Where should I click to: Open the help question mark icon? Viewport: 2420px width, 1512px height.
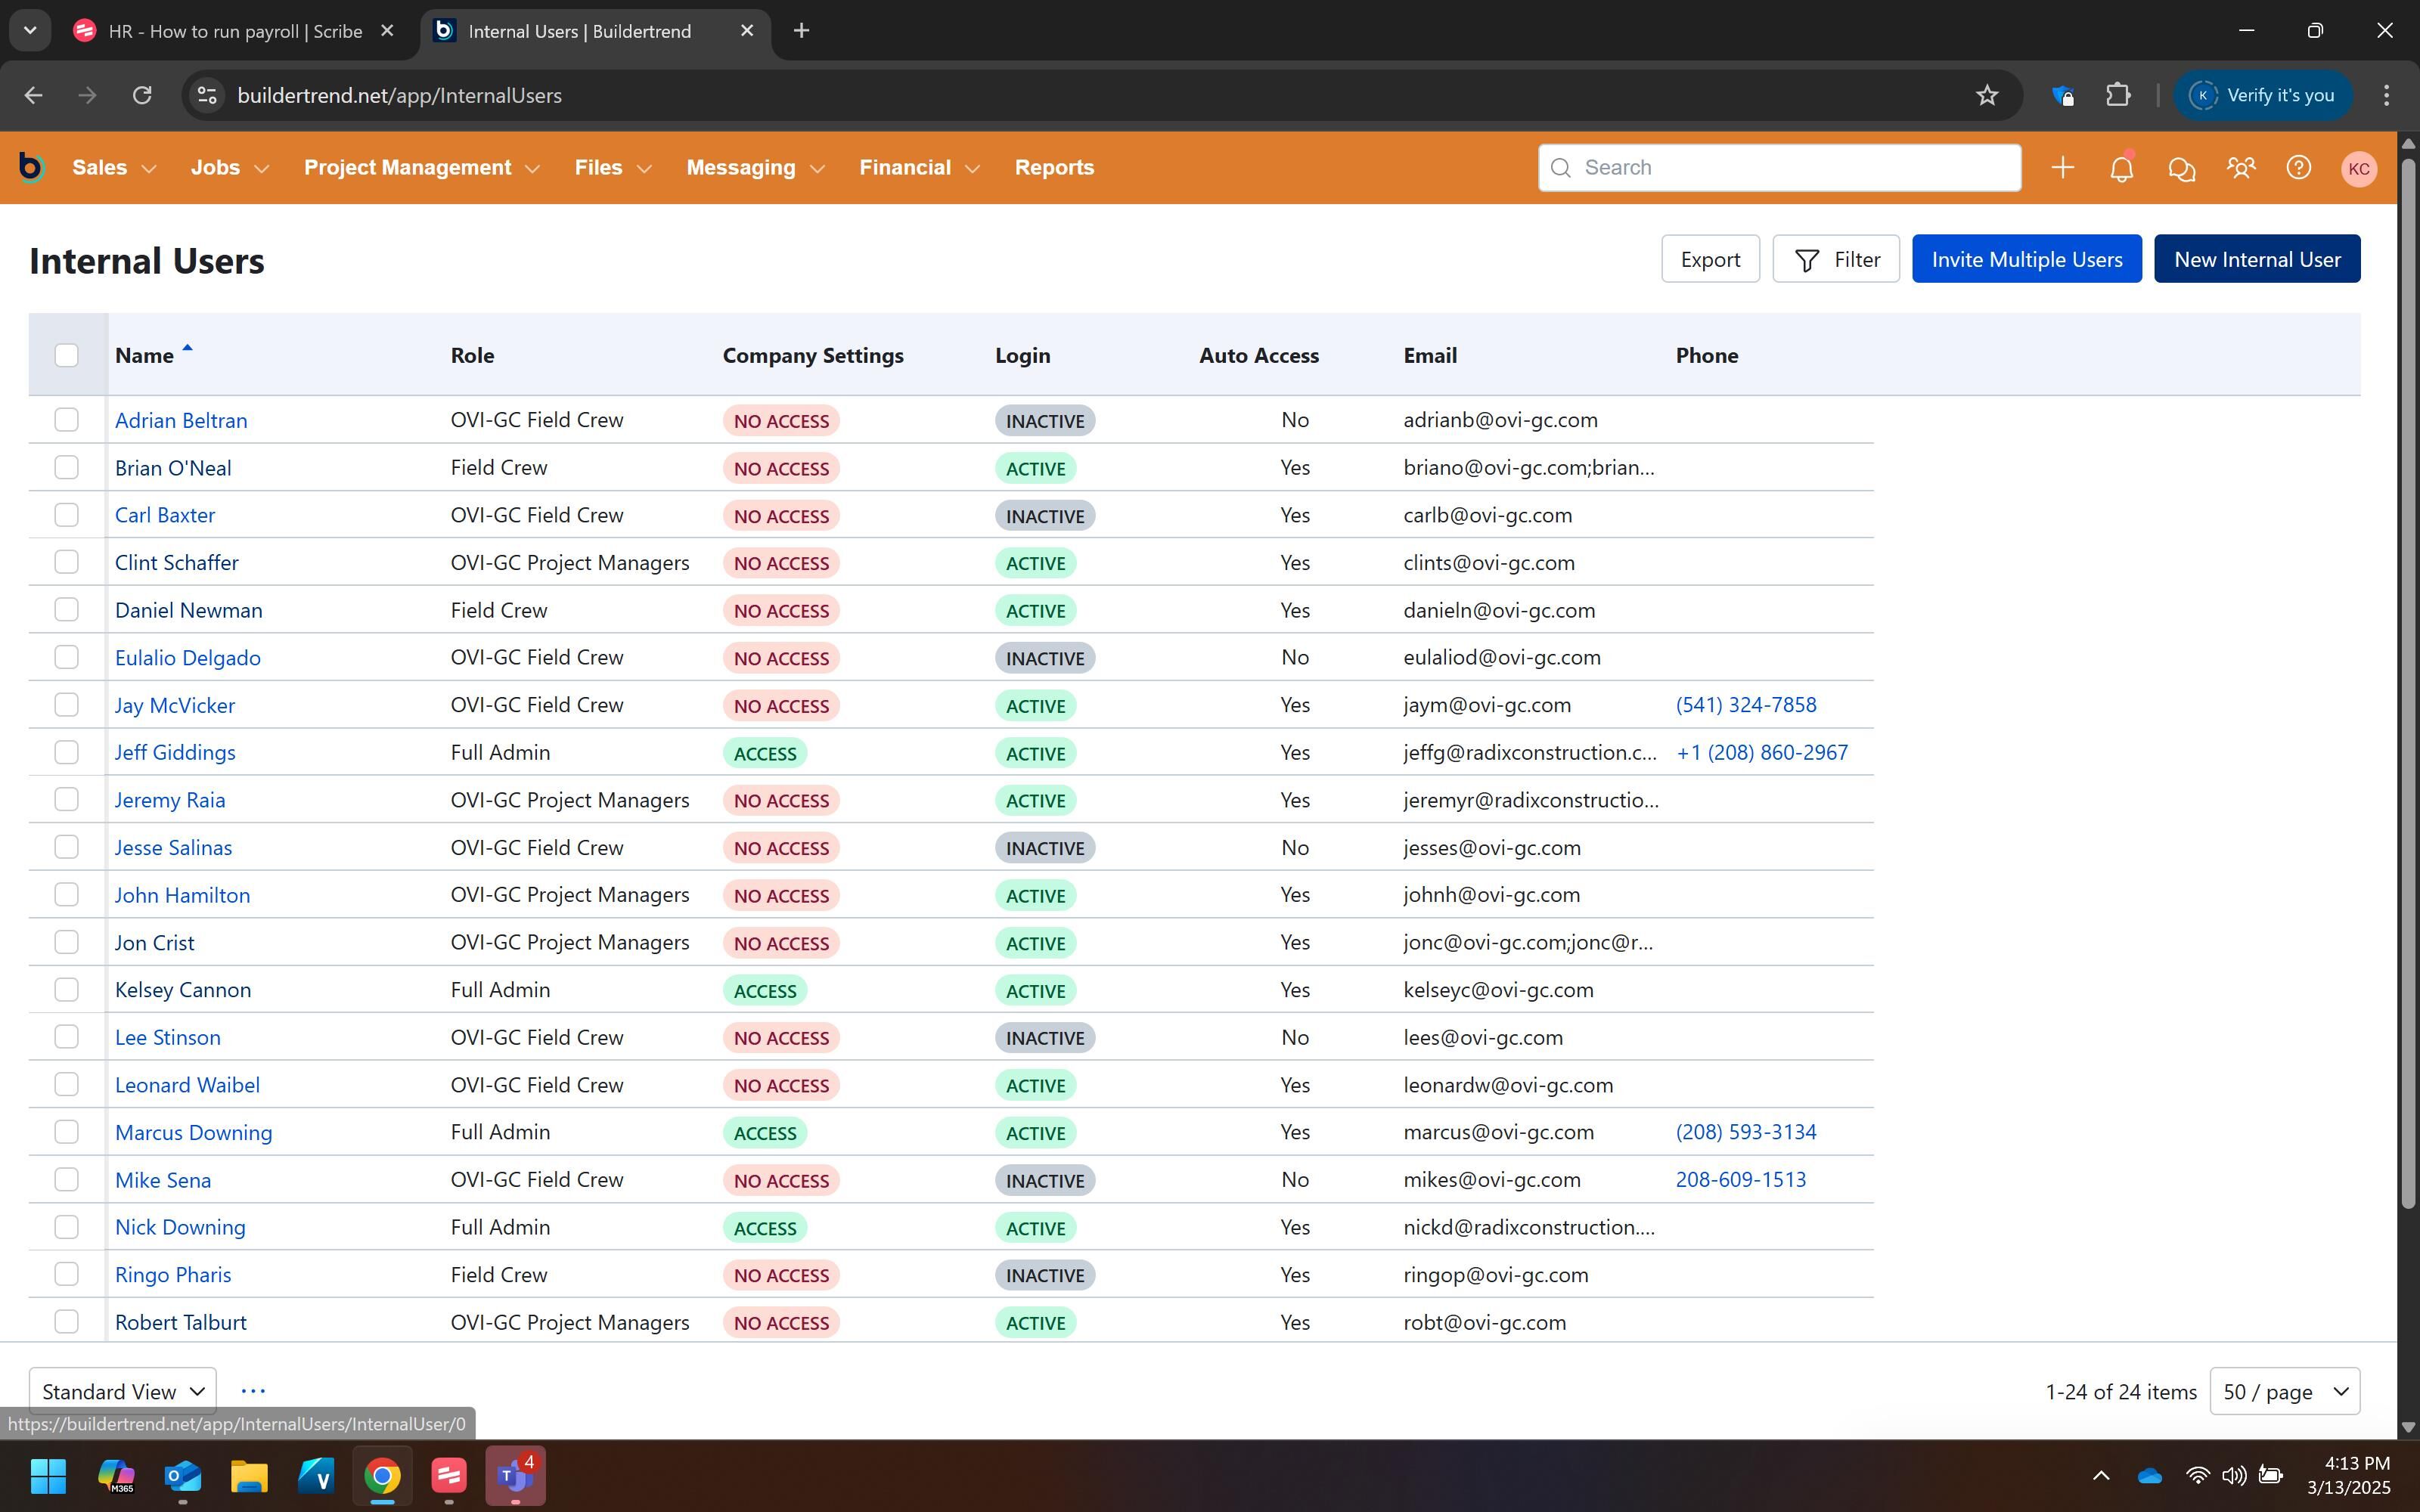[x=2298, y=167]
